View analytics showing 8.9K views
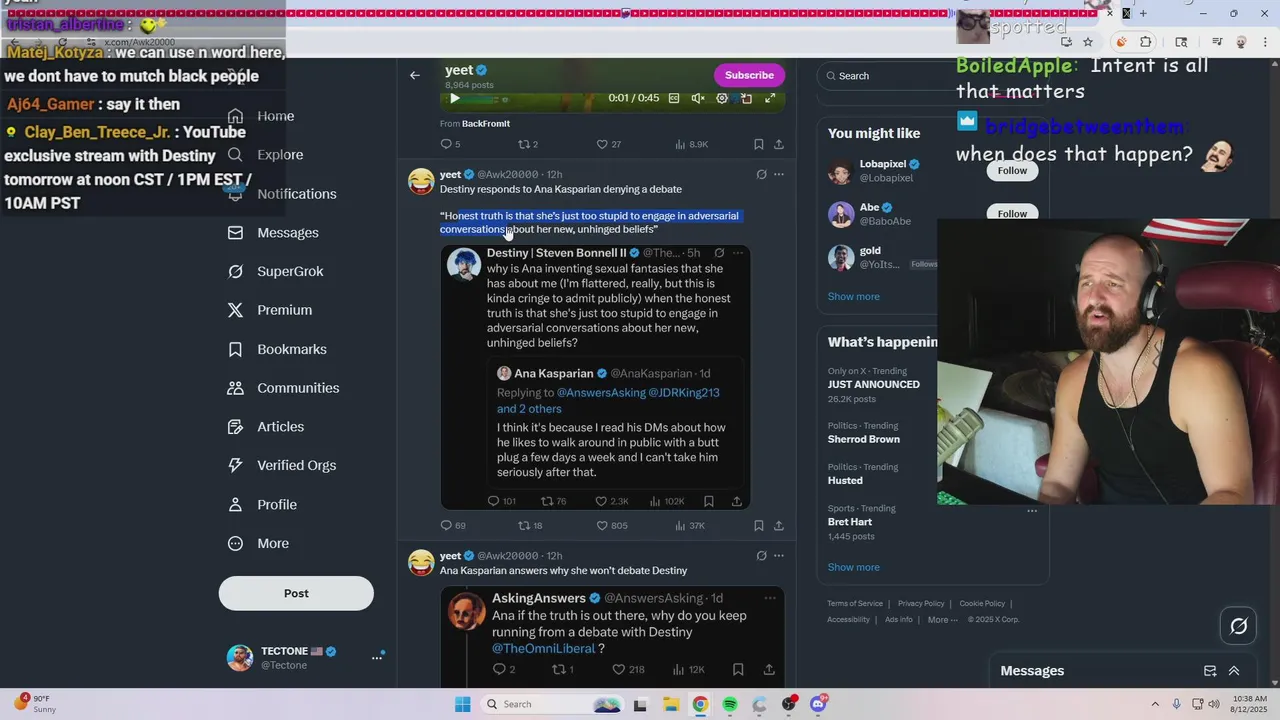This screenshot has height=720, width=1280. [x=692, y=144]
